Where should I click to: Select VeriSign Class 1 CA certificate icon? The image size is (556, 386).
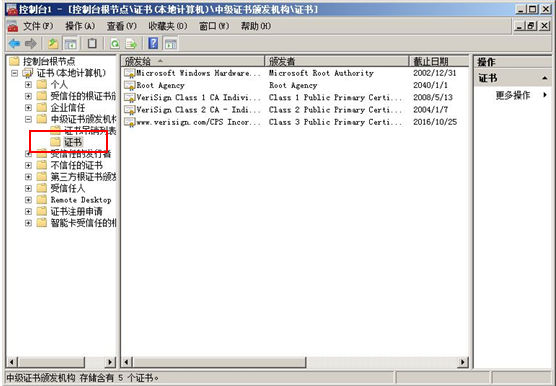(130, 98)
